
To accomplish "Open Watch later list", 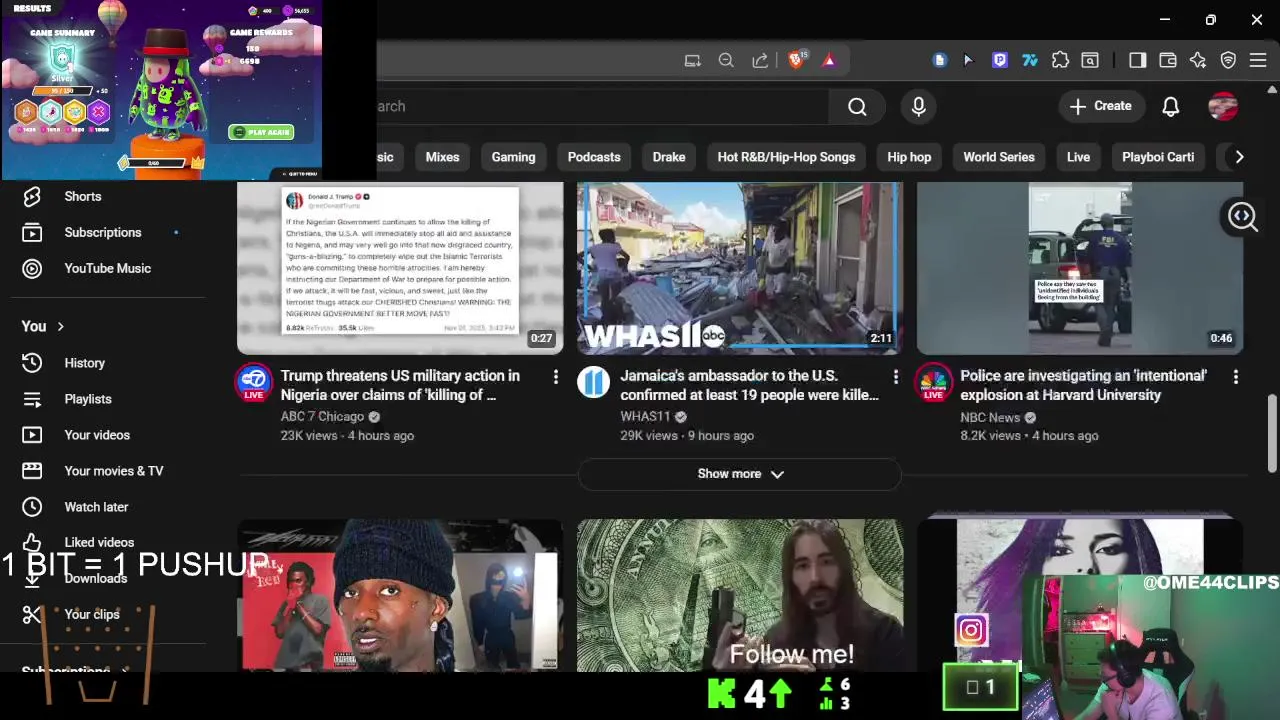I will pos(96,507).
